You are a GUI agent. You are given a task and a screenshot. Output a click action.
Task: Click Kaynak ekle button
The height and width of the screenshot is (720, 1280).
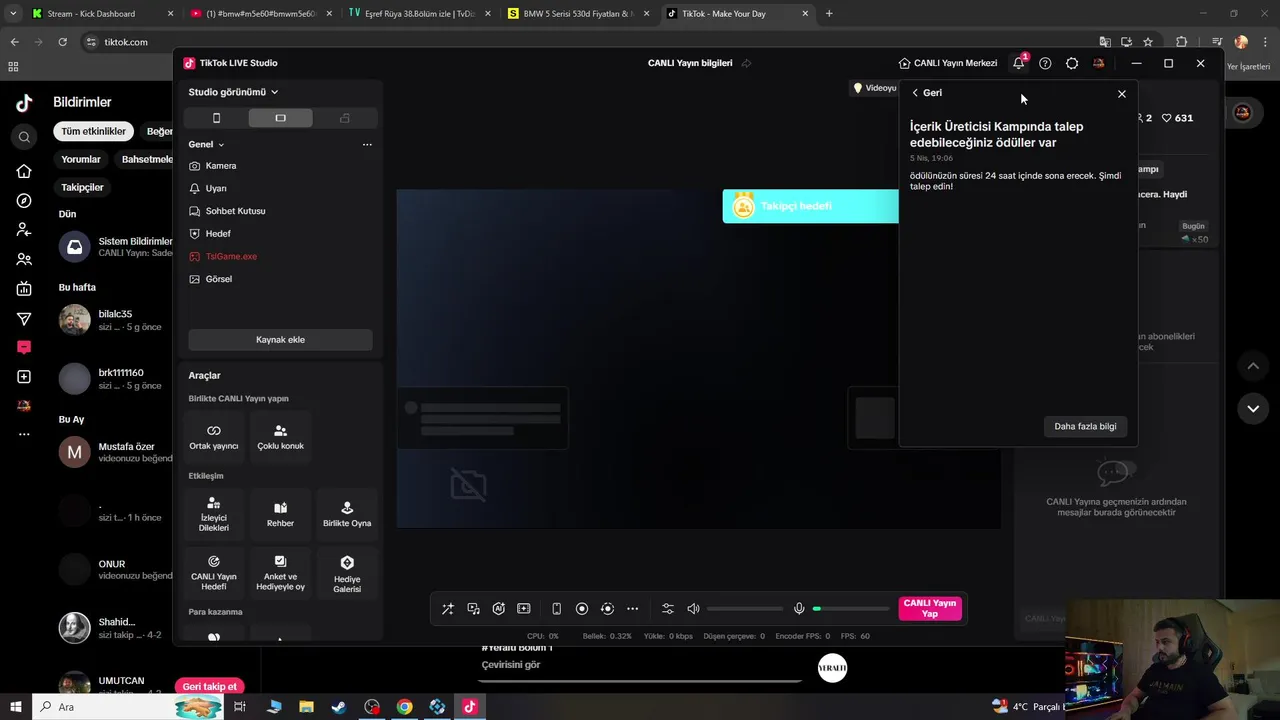(x=280, y=340)
